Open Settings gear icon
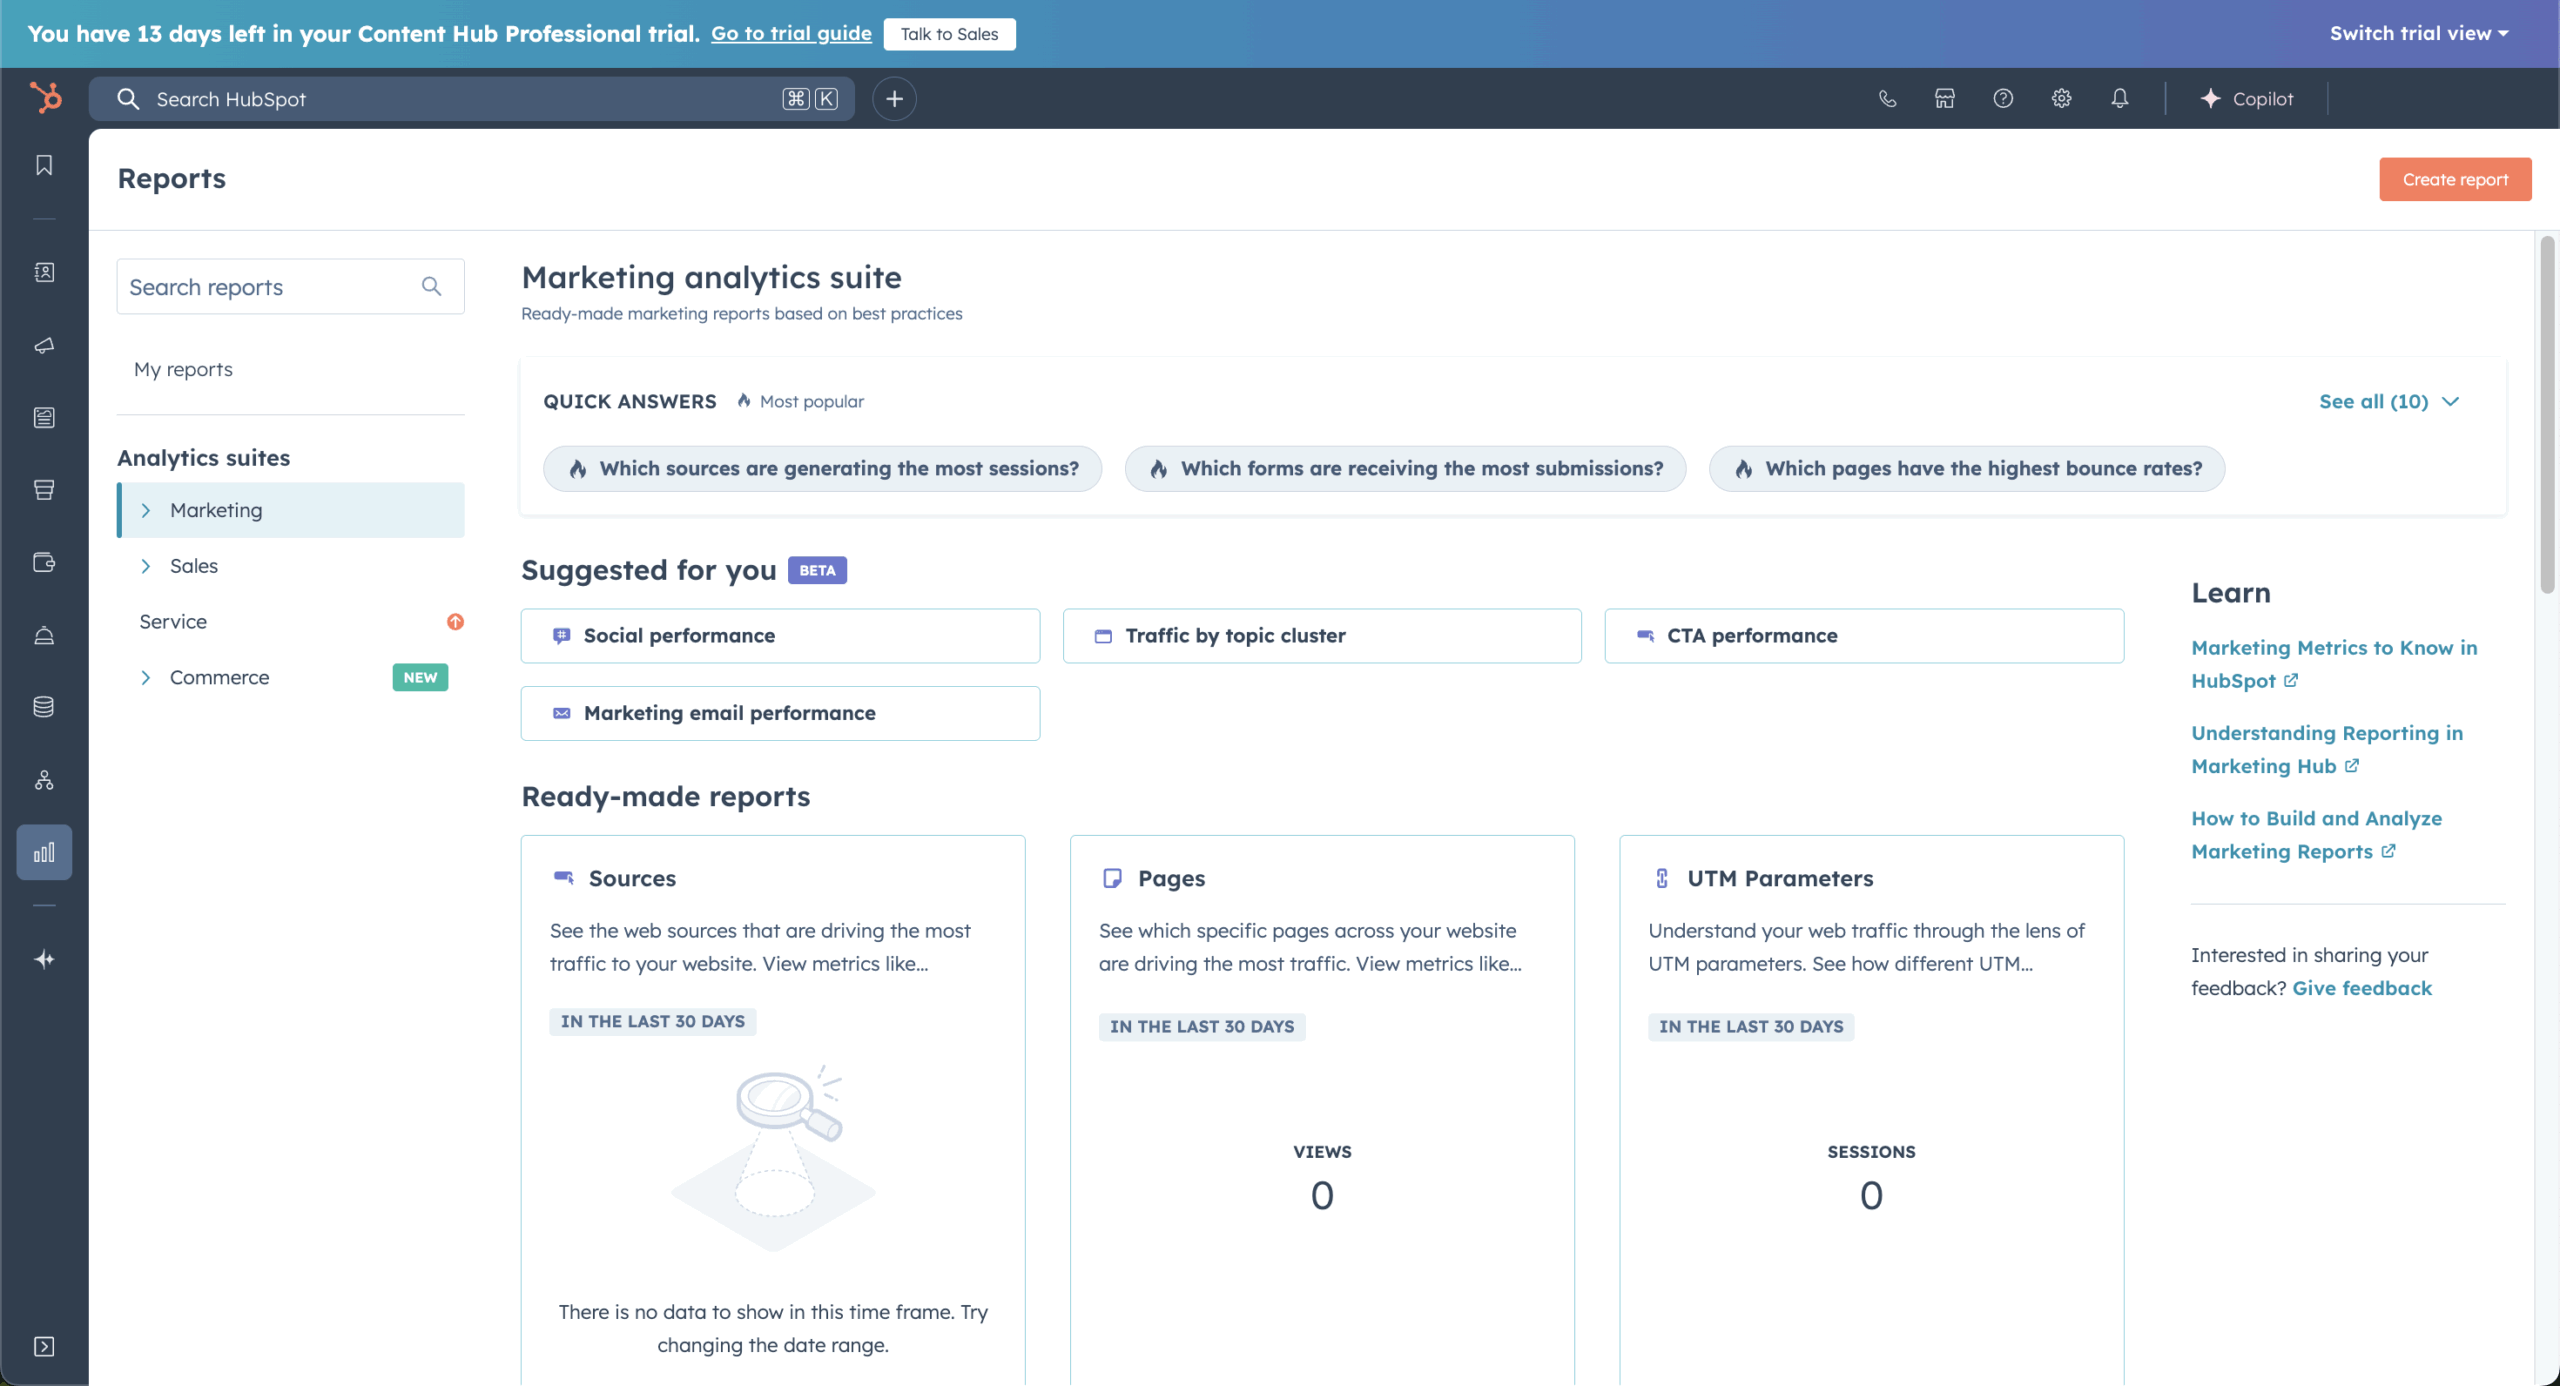The image size is (2560, 1386). tap(2061, 98)
